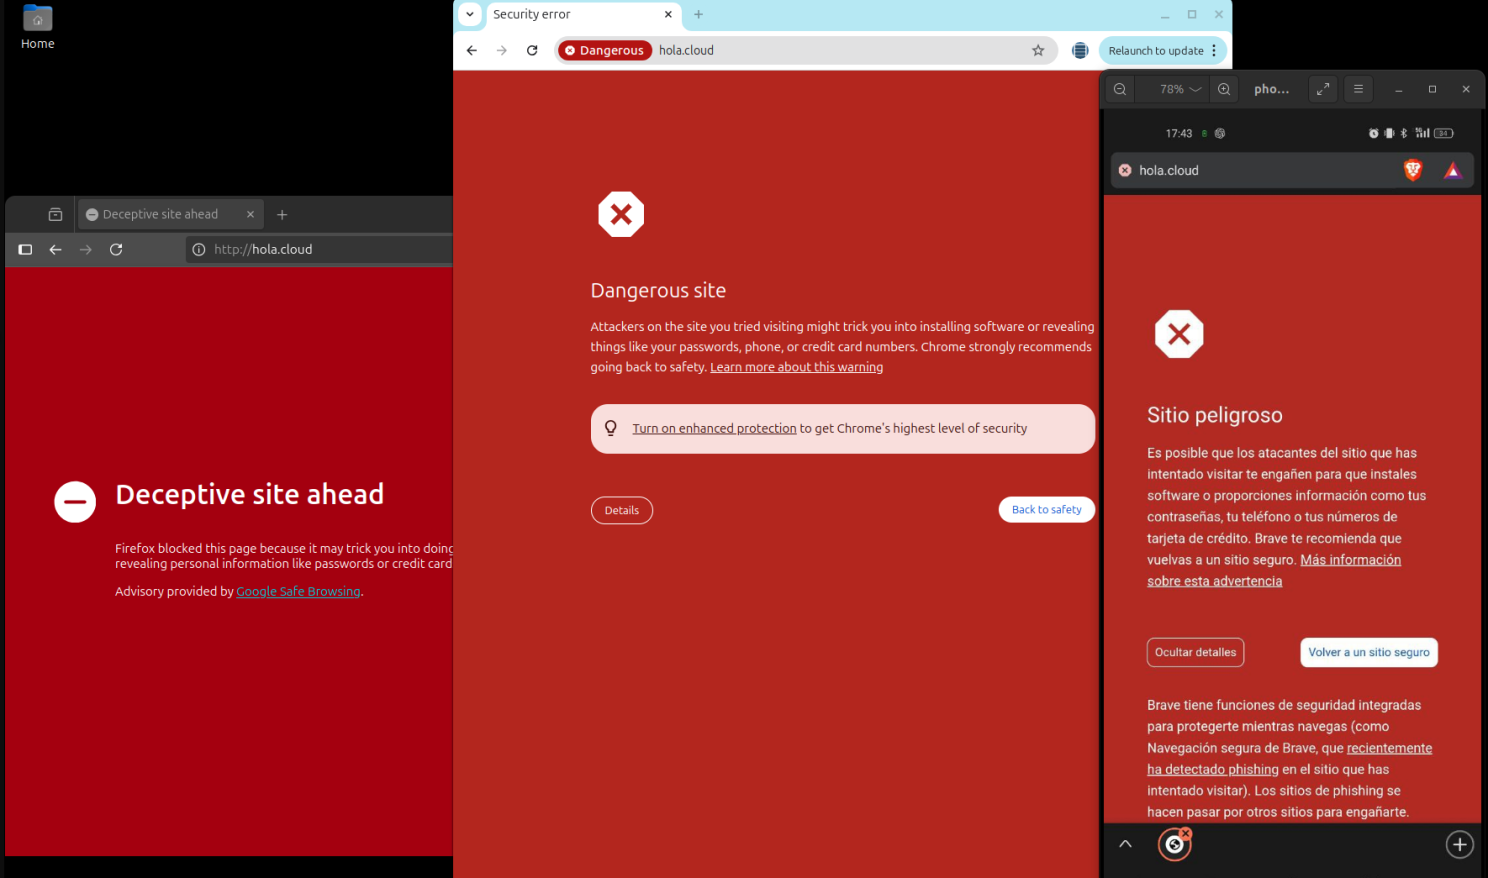This screenshot has width=1488, height=878.
Task: Click Firefox's site information icon
Action: pyautogui.click(x=199, y=249)
